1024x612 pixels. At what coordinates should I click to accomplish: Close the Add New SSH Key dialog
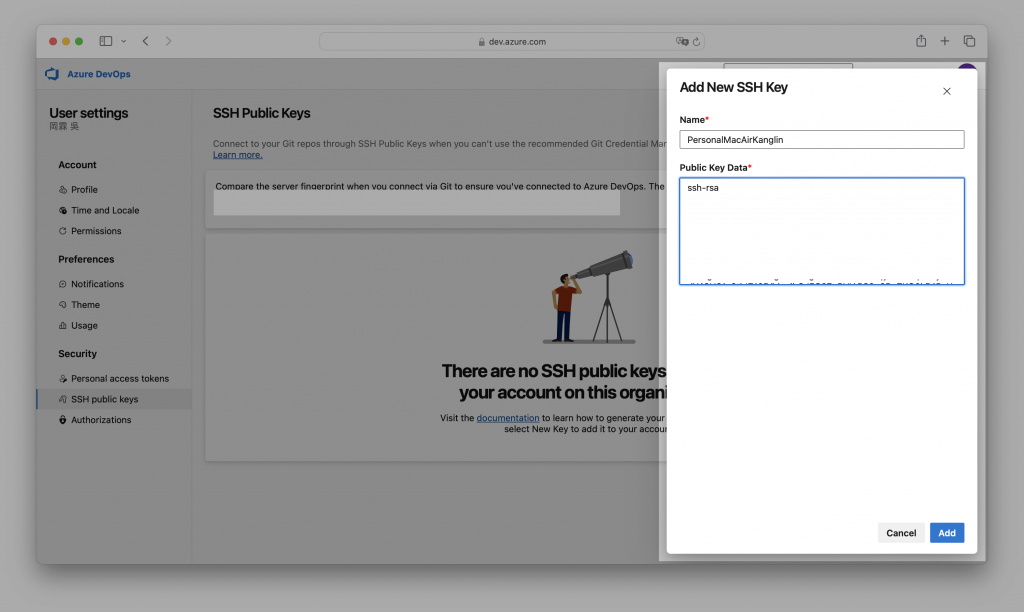click(947, 91)
